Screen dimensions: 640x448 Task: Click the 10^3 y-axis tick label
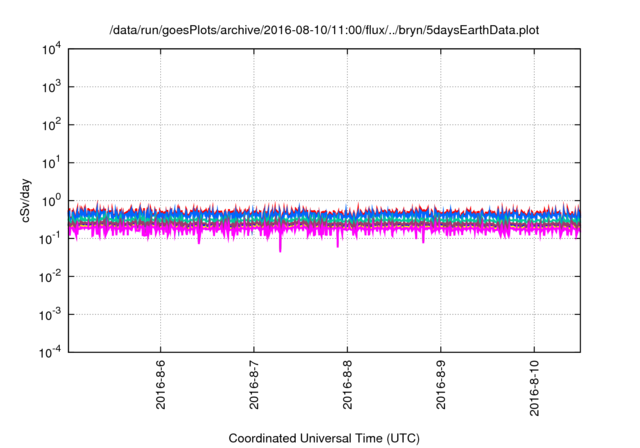pos(51,87)
